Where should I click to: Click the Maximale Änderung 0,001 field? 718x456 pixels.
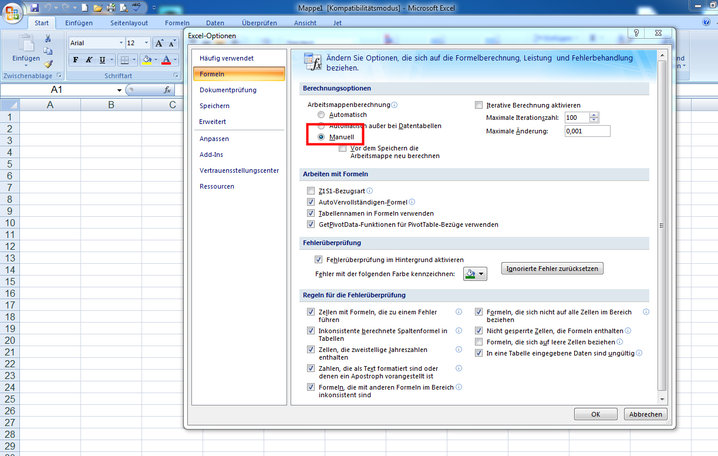(x=587, y=131)
